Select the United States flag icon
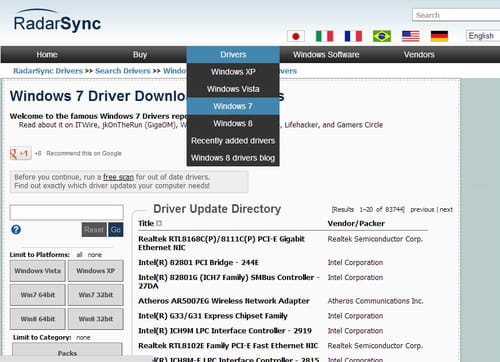Image resolution: width=500 pixels, height=362 pixels. (x=411, y=36)
